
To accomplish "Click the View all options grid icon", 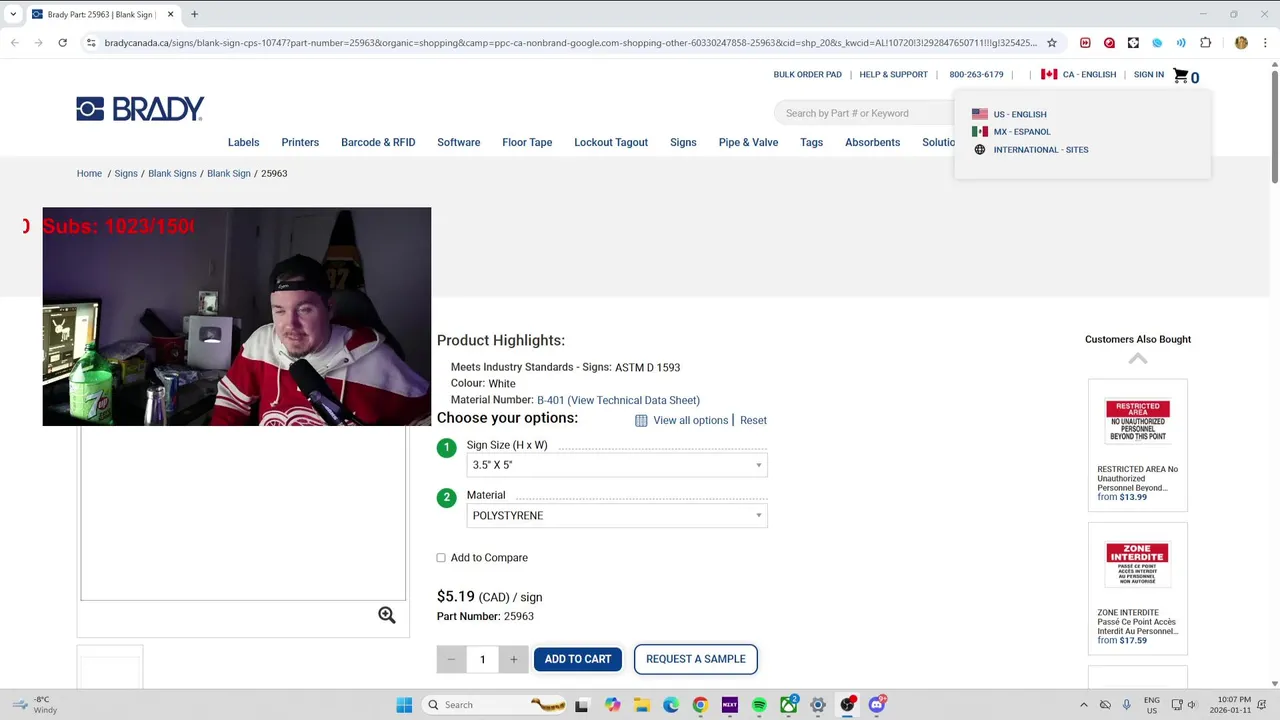I will [x=641, y=420].
